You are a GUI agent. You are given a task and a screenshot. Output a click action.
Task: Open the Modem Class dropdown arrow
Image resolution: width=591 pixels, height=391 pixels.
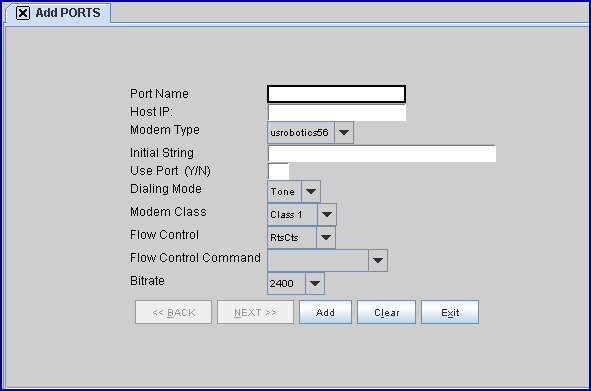[327, 215]
